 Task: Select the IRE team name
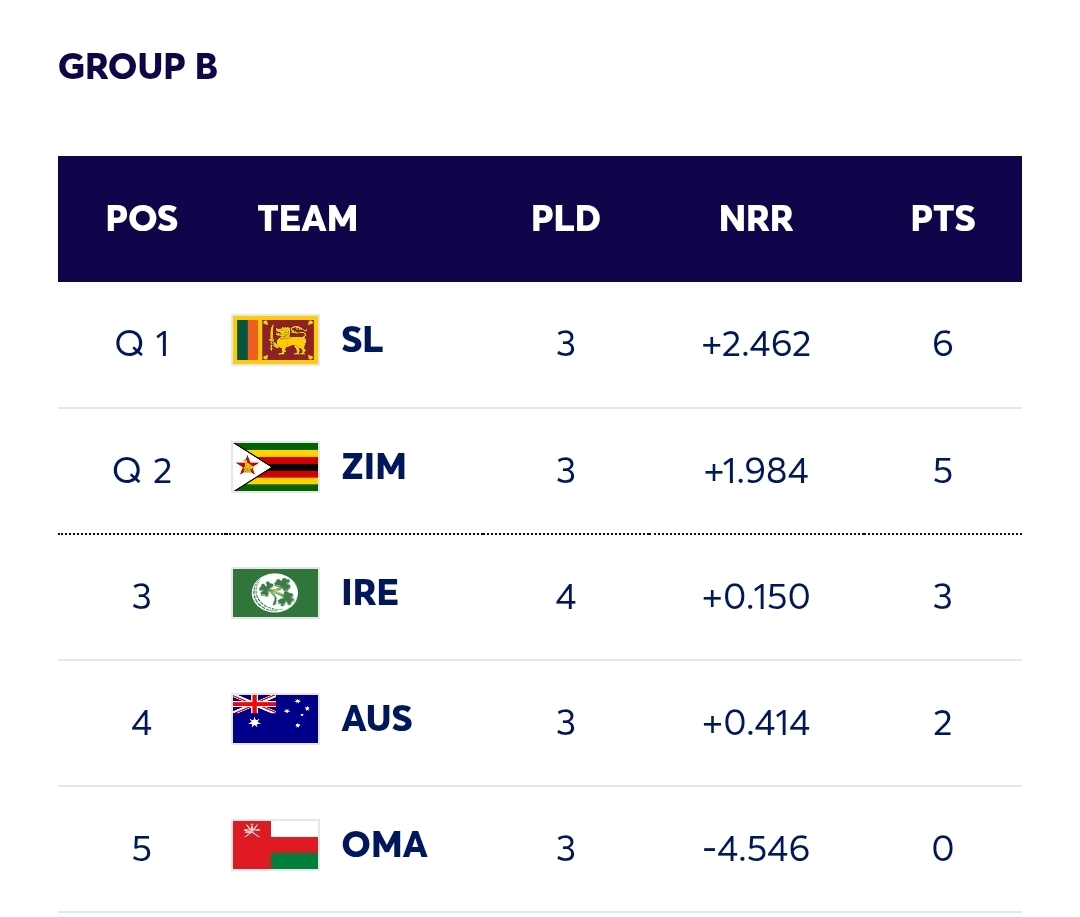(370, 593)
